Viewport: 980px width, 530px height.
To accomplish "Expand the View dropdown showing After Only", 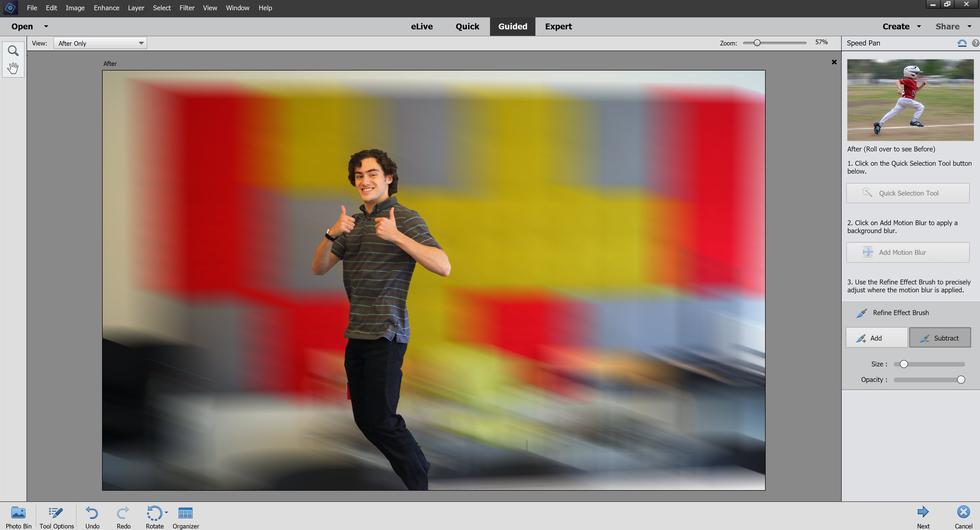I will pos(101,43).
